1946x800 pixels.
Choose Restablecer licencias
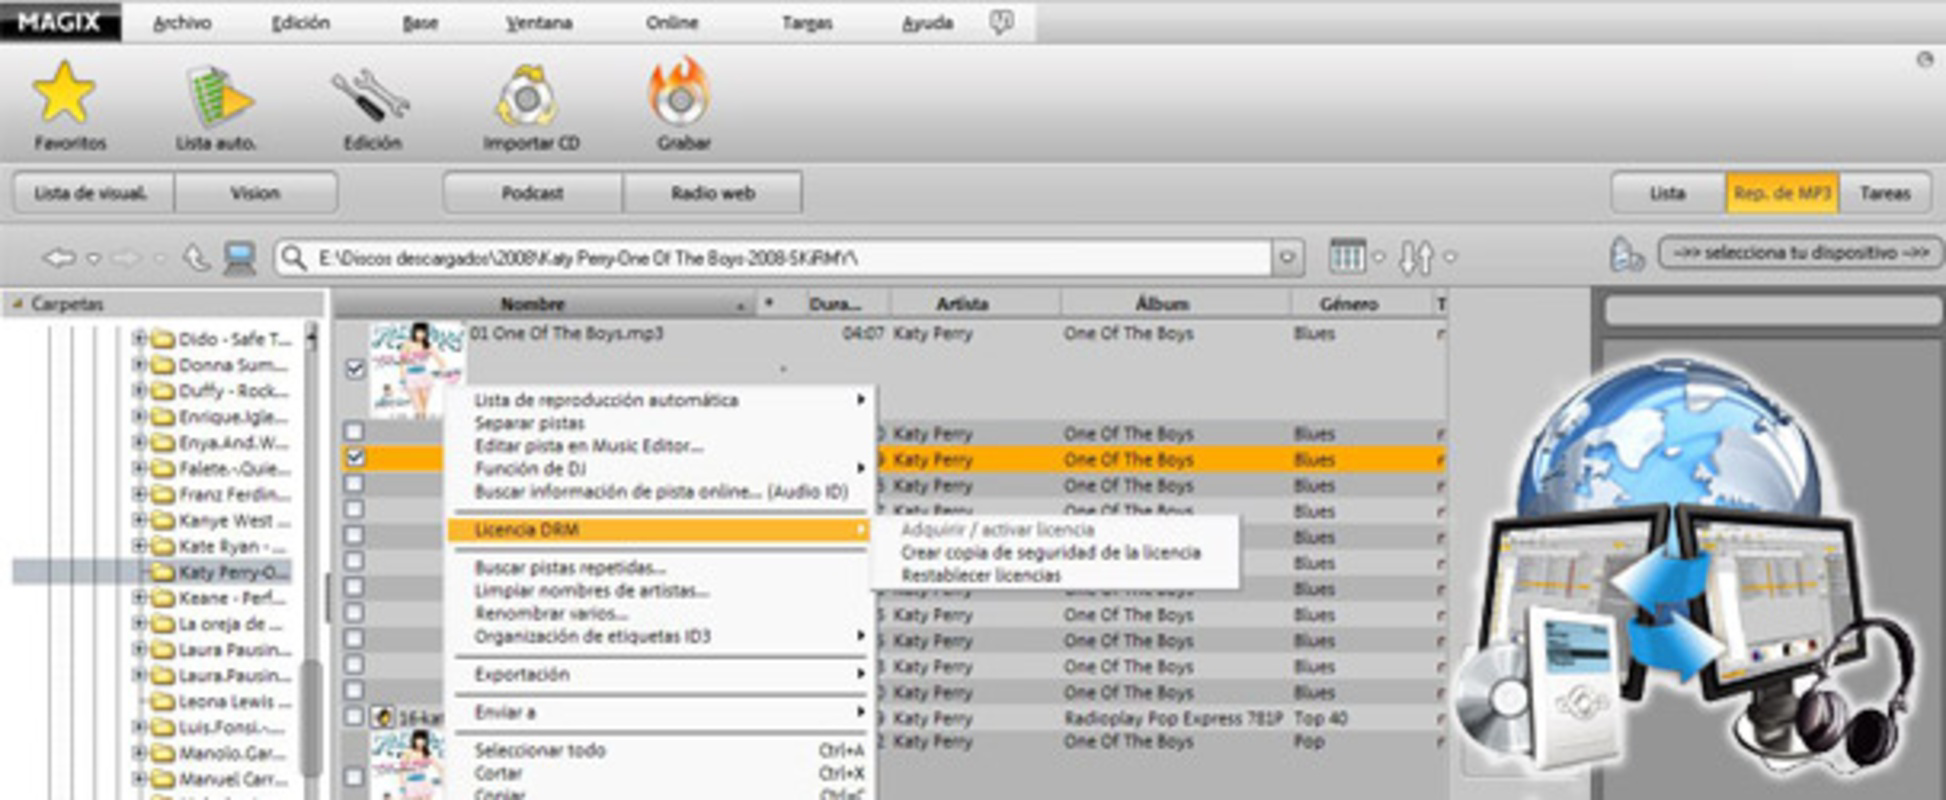(x=981, y=575)
